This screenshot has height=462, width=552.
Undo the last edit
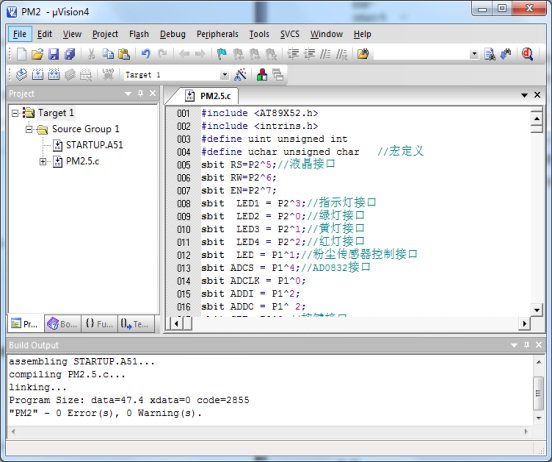[146, 54]
